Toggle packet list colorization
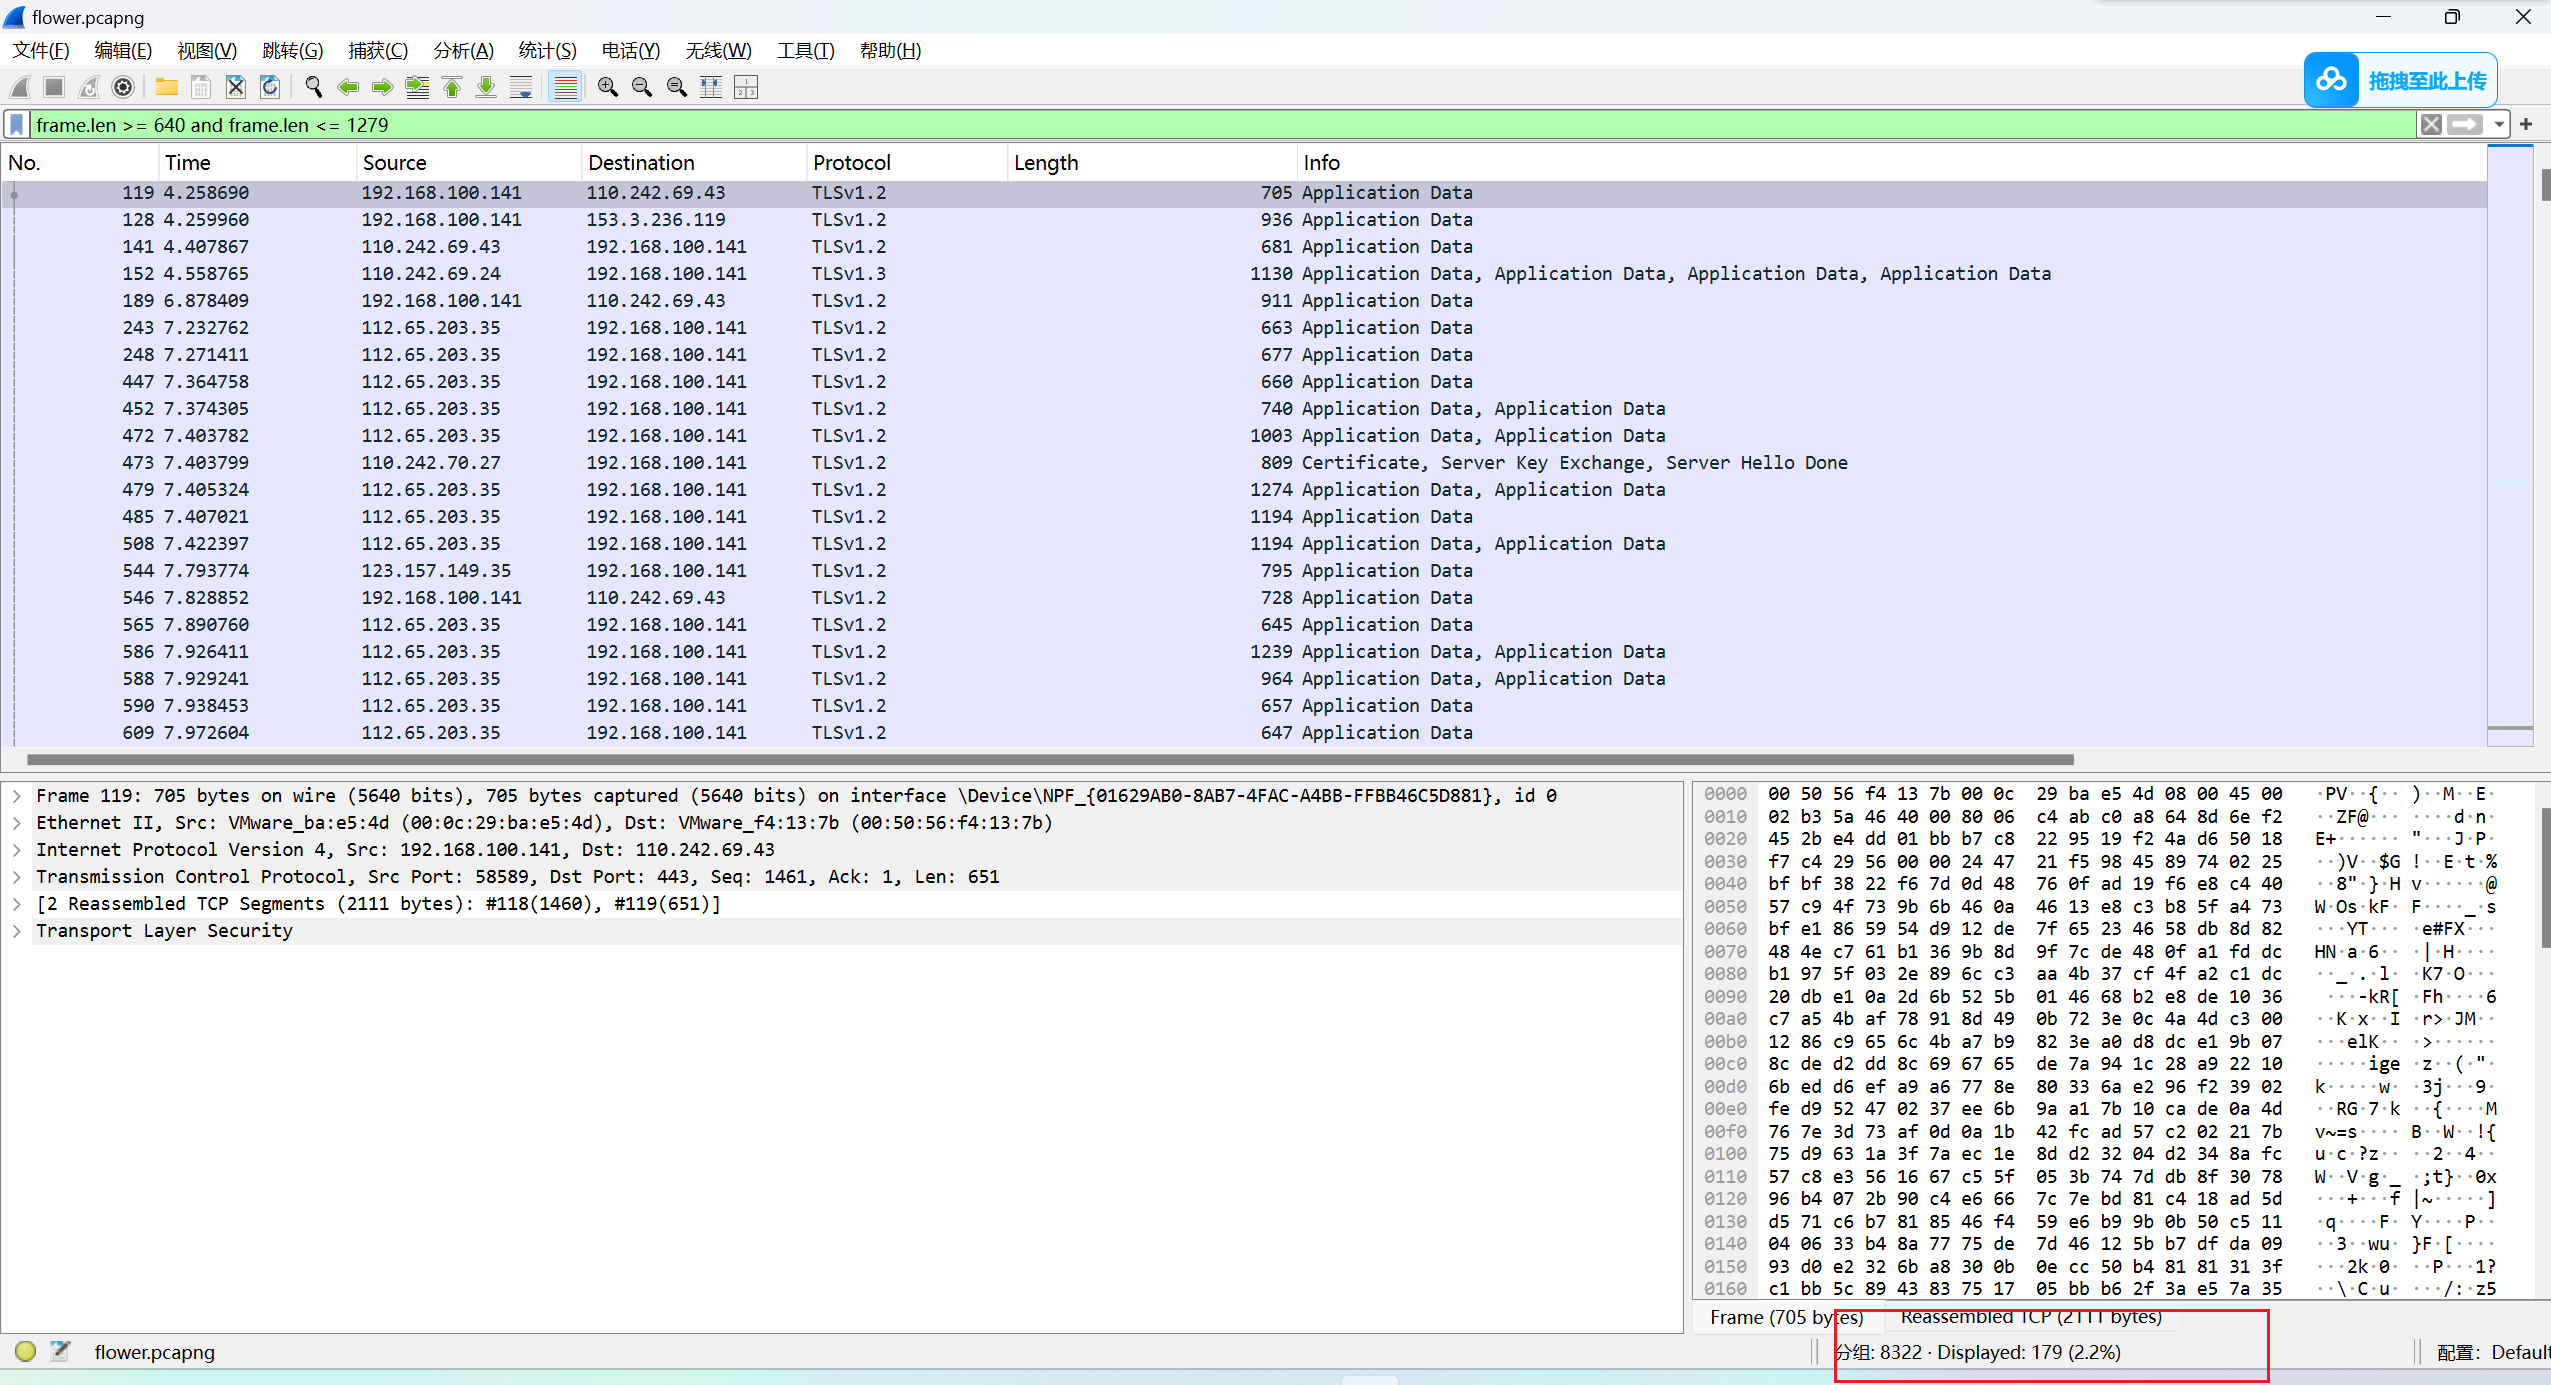 (566, 88)
